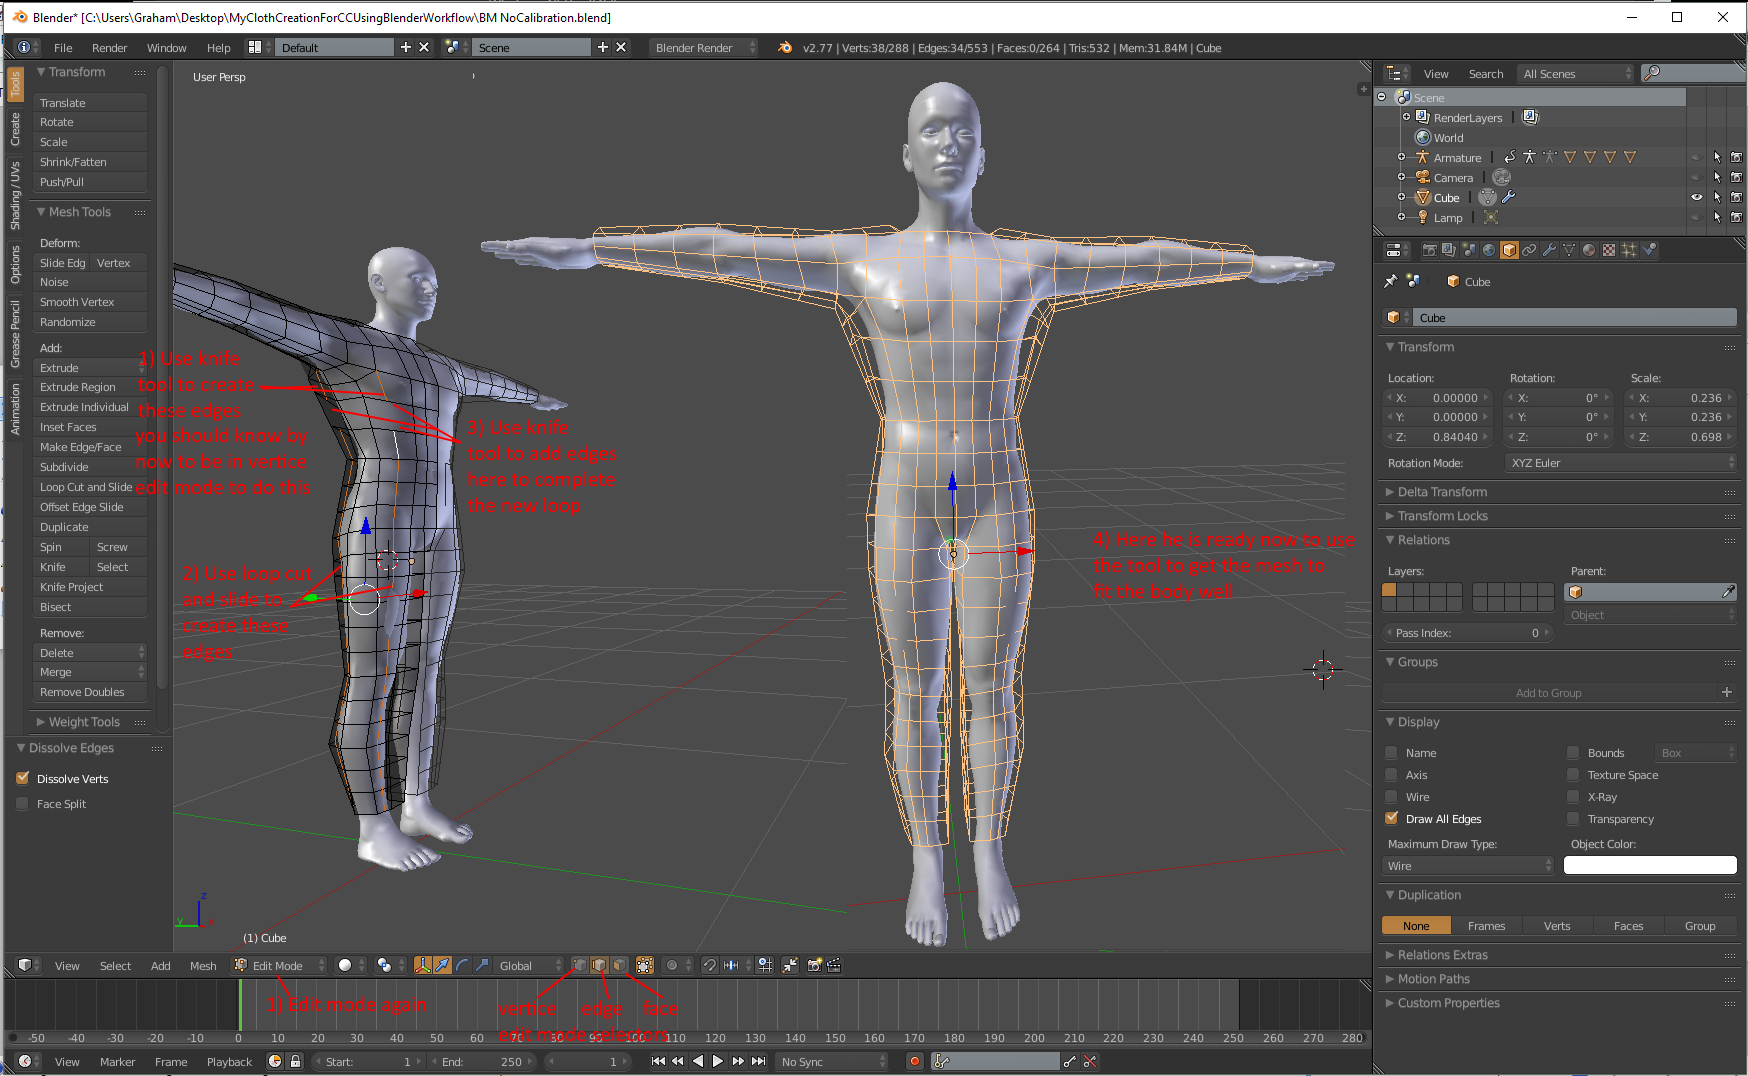Open the Particles properties tab icon

[1629, 250]
